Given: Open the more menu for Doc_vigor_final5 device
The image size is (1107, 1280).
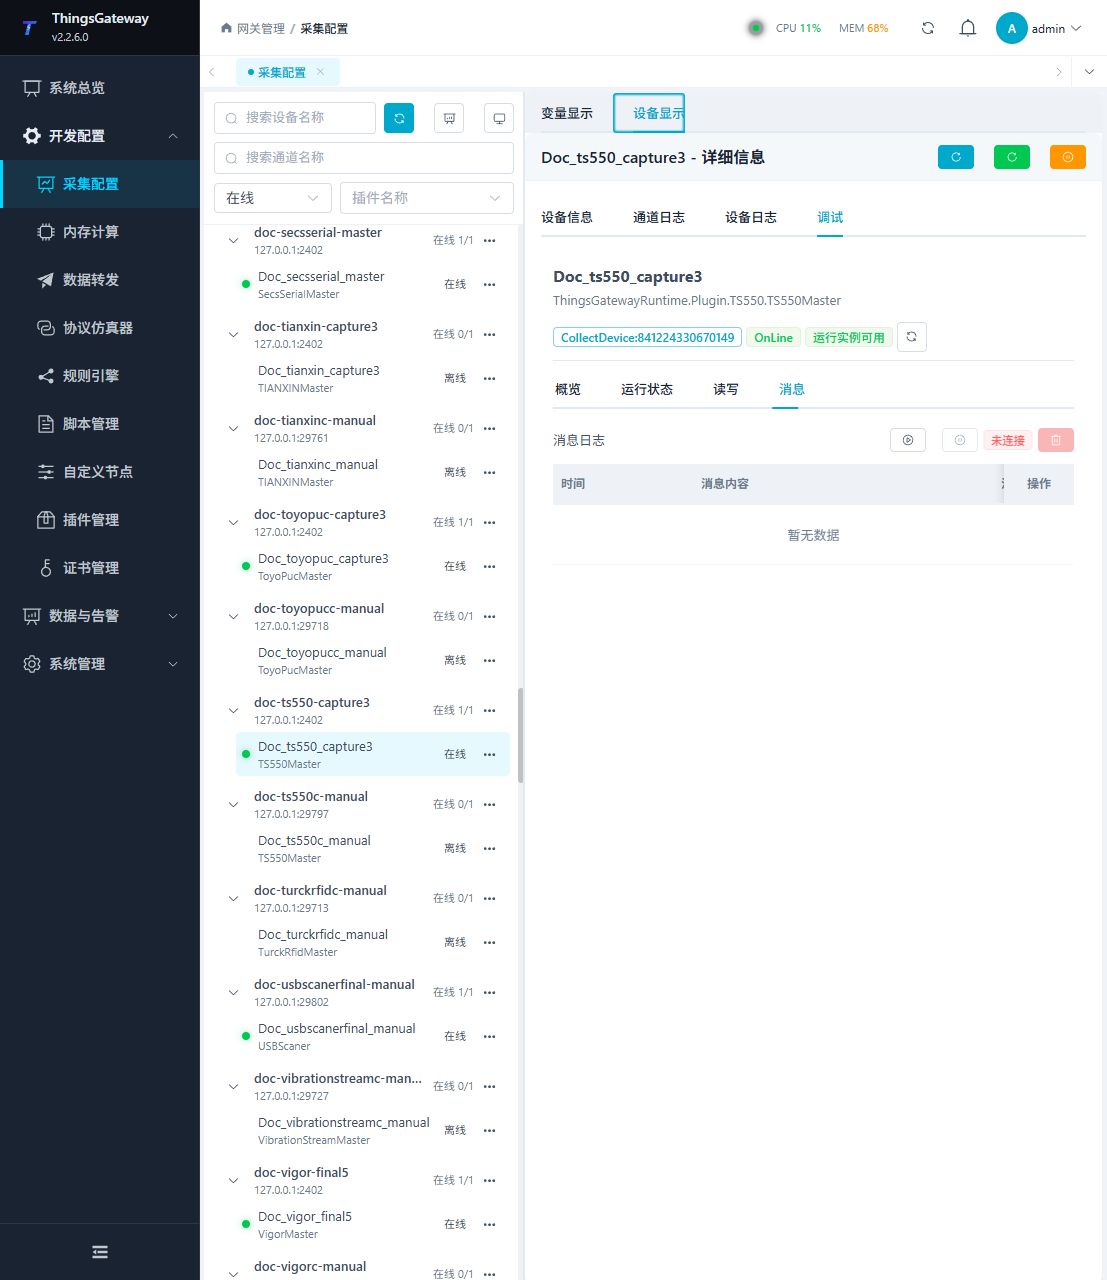Looking at the screenshot, I should click(490, 1224).
